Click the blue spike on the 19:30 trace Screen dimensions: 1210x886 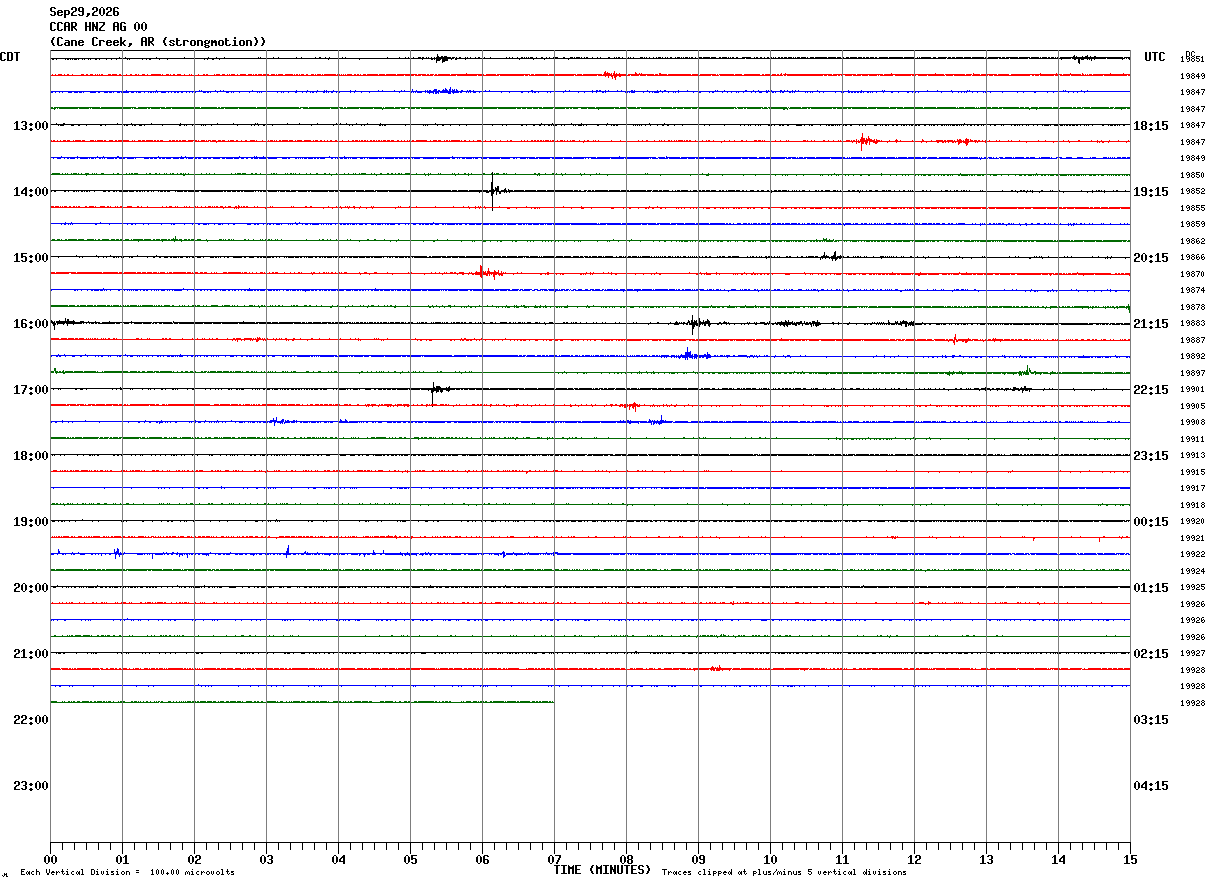287,551
